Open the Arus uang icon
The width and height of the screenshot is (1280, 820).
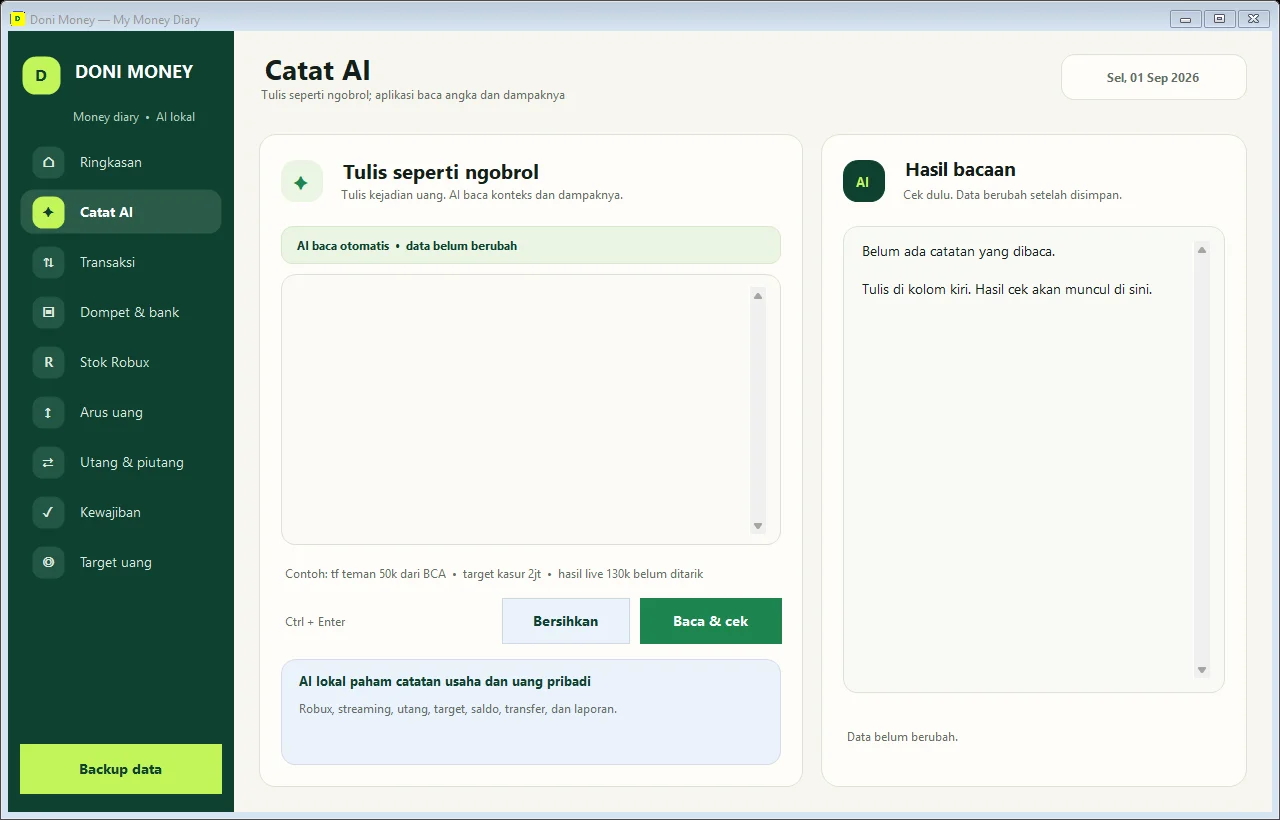(48, 412)
